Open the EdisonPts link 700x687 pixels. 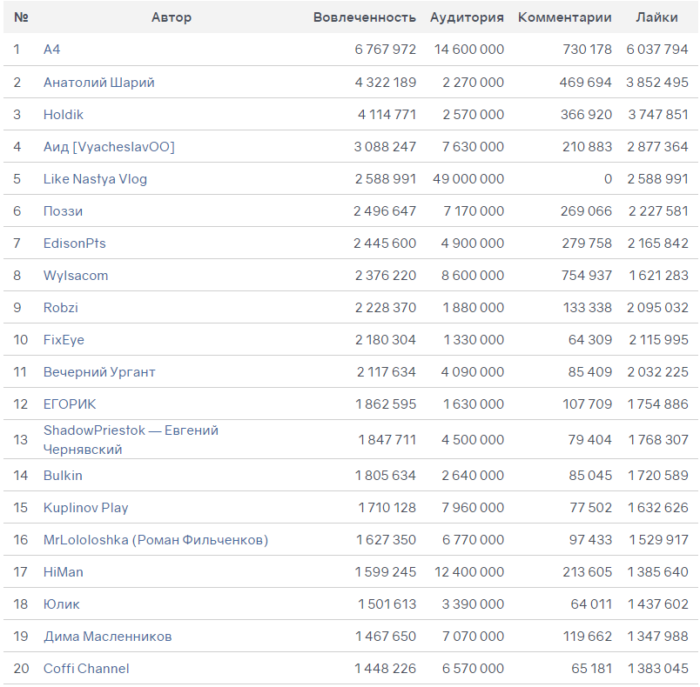coord(75,243)
